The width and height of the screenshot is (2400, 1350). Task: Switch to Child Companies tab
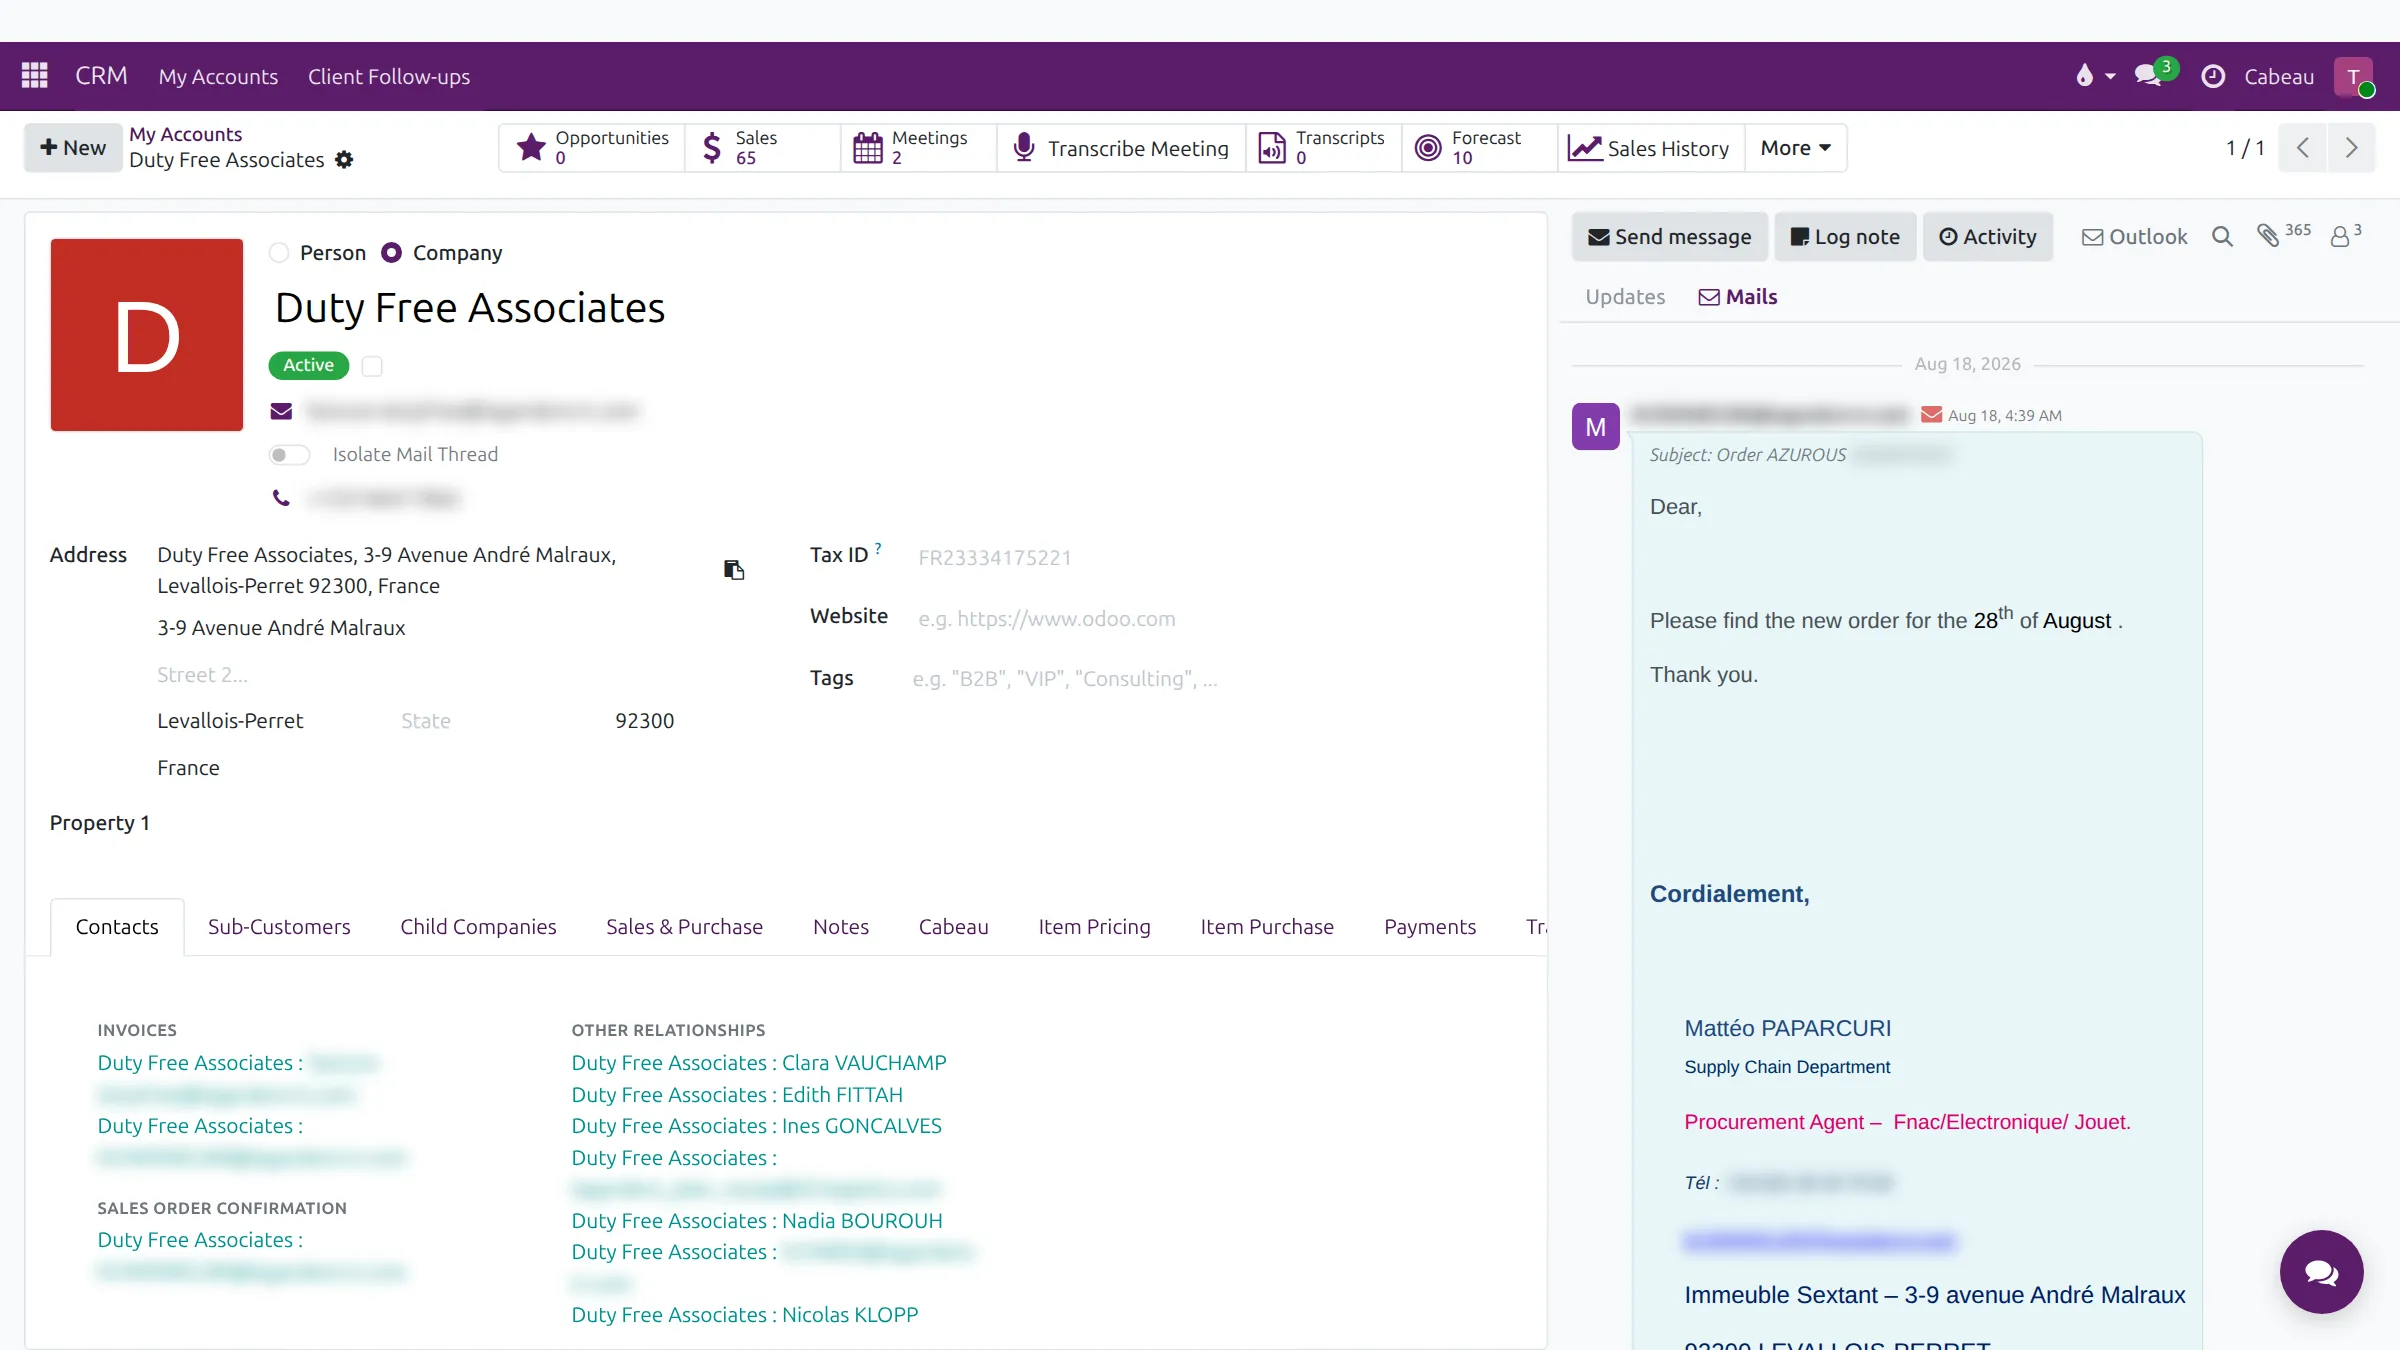(478, 927)
